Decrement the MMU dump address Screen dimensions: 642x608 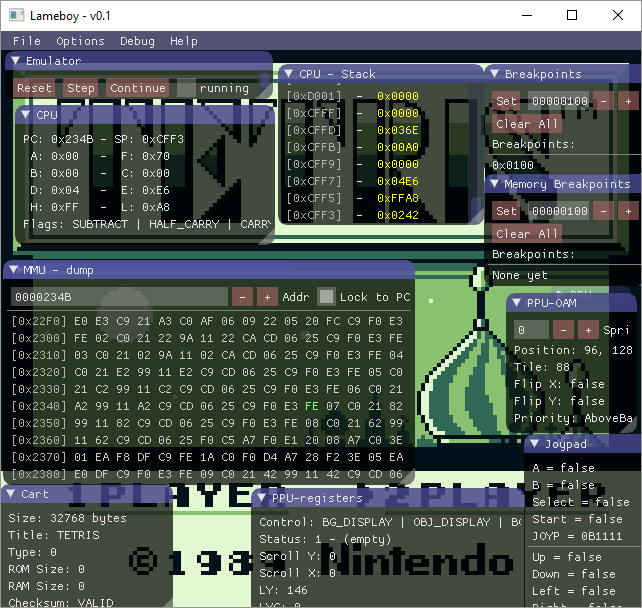242,297
